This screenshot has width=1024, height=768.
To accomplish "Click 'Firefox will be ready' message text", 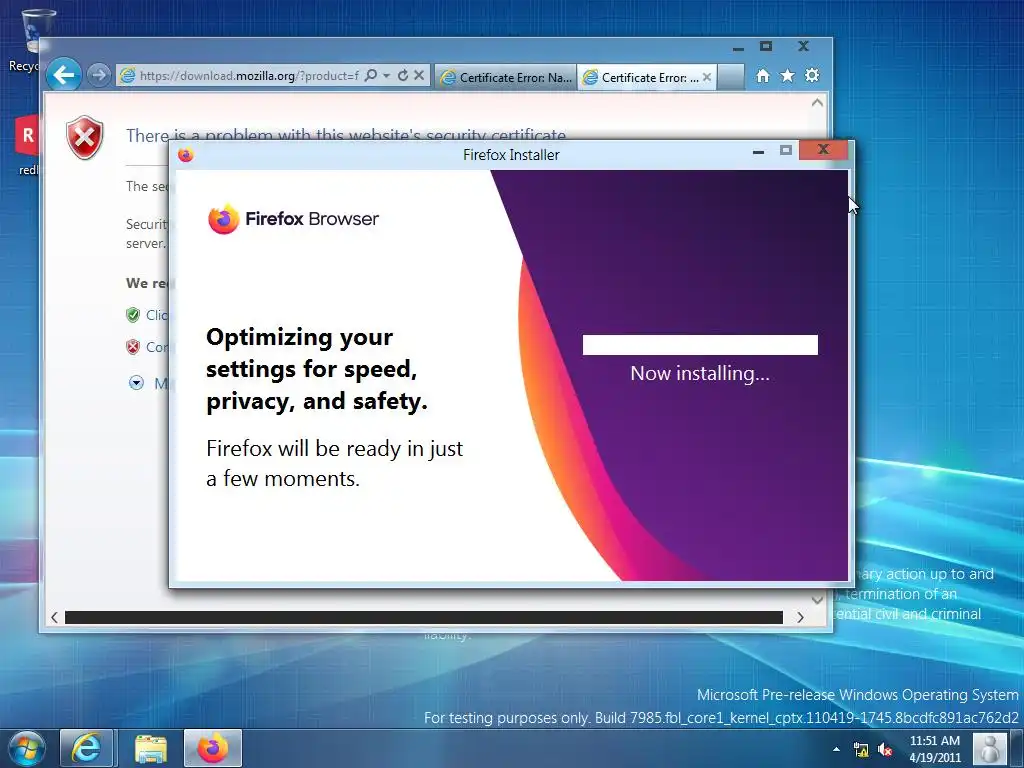I will pyautogui.click(x=334, y=464).
